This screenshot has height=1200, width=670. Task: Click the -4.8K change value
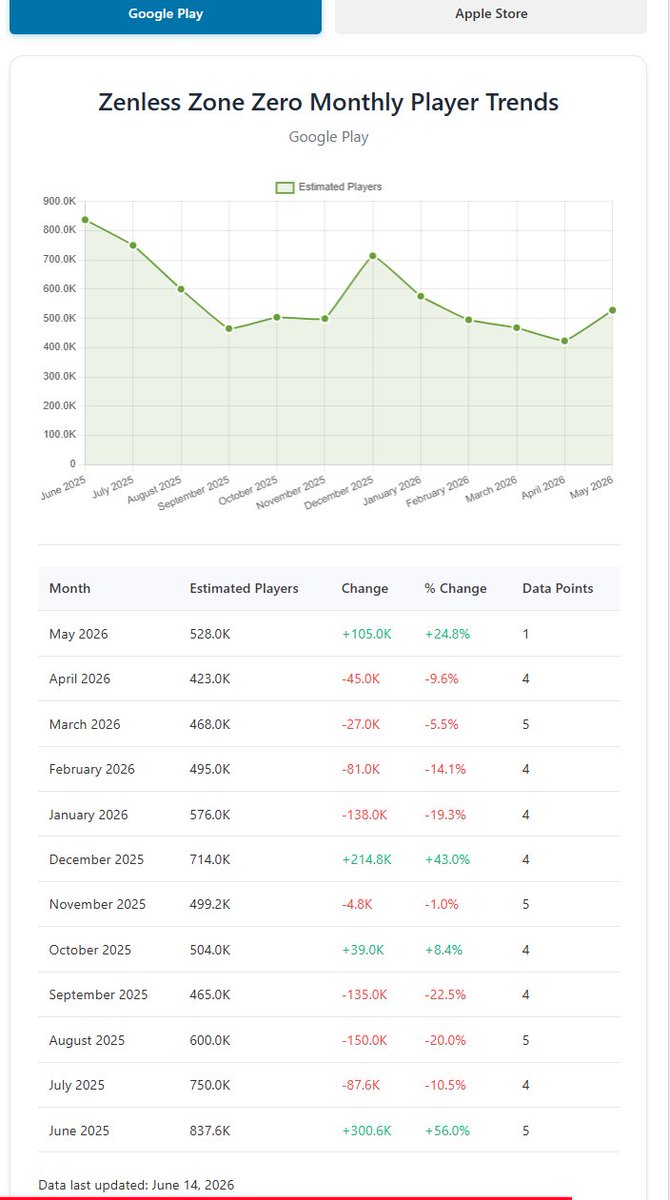(x=357, y=904)
